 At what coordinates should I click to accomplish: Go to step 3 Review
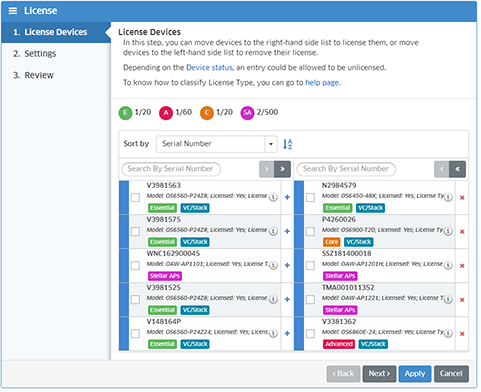pos(33,75)
